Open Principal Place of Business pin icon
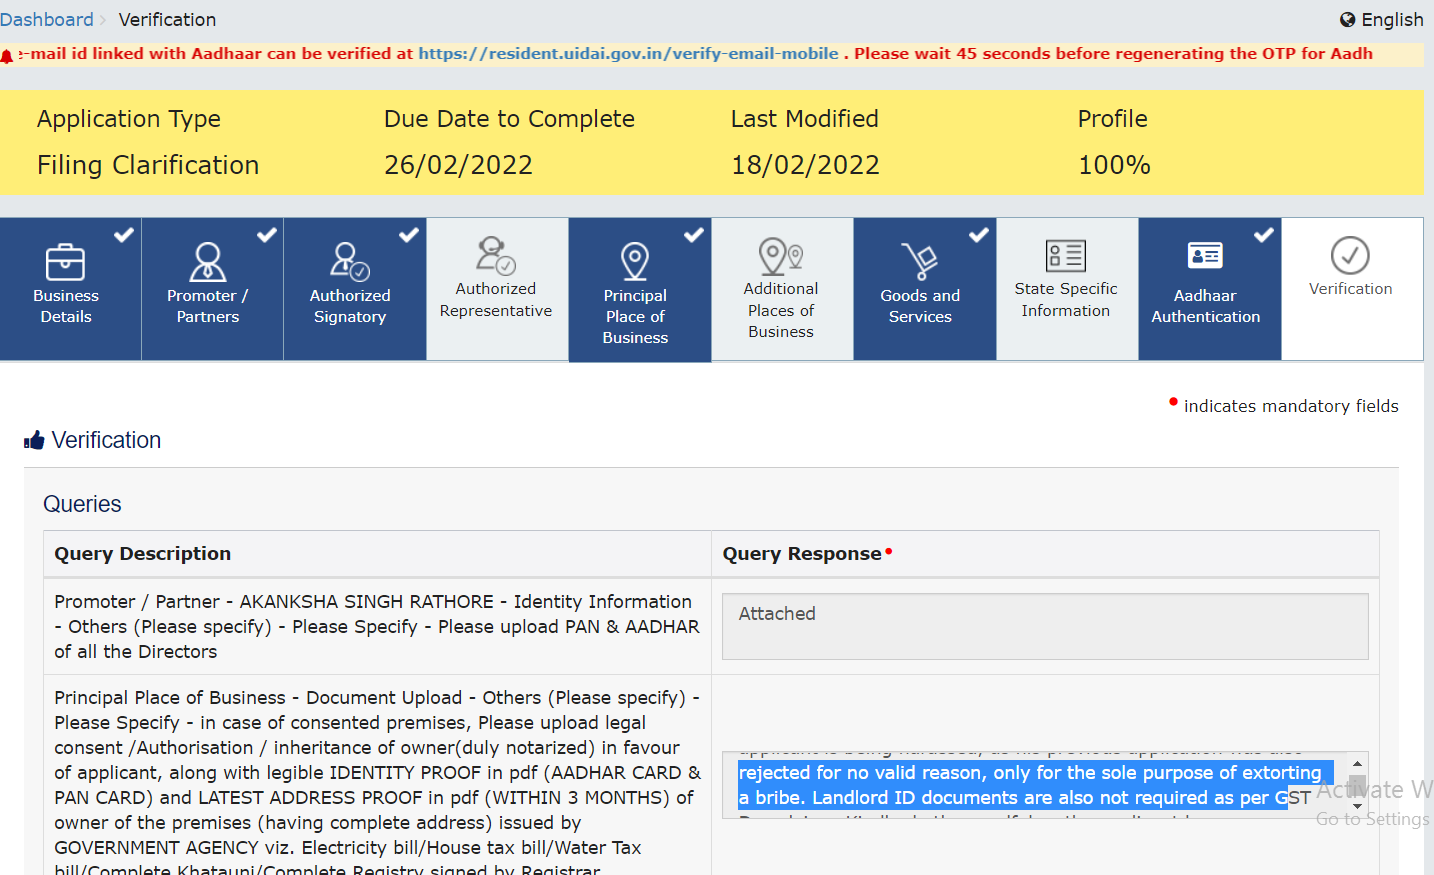 pos(635,261)
